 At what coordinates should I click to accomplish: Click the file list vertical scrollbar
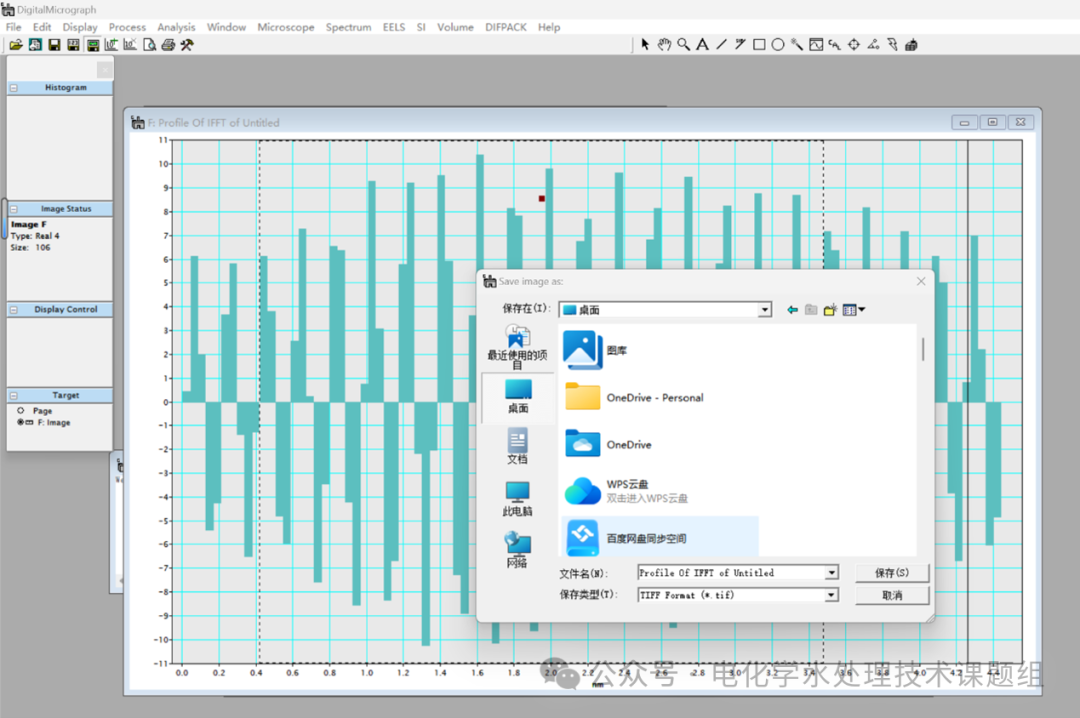tap(922, 349)
